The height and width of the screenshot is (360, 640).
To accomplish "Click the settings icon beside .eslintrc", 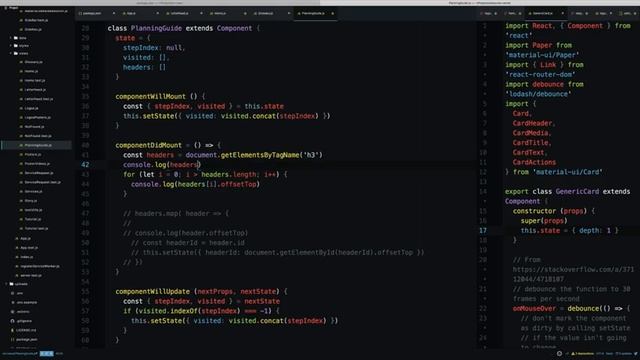I will click(x=13, y=312).
